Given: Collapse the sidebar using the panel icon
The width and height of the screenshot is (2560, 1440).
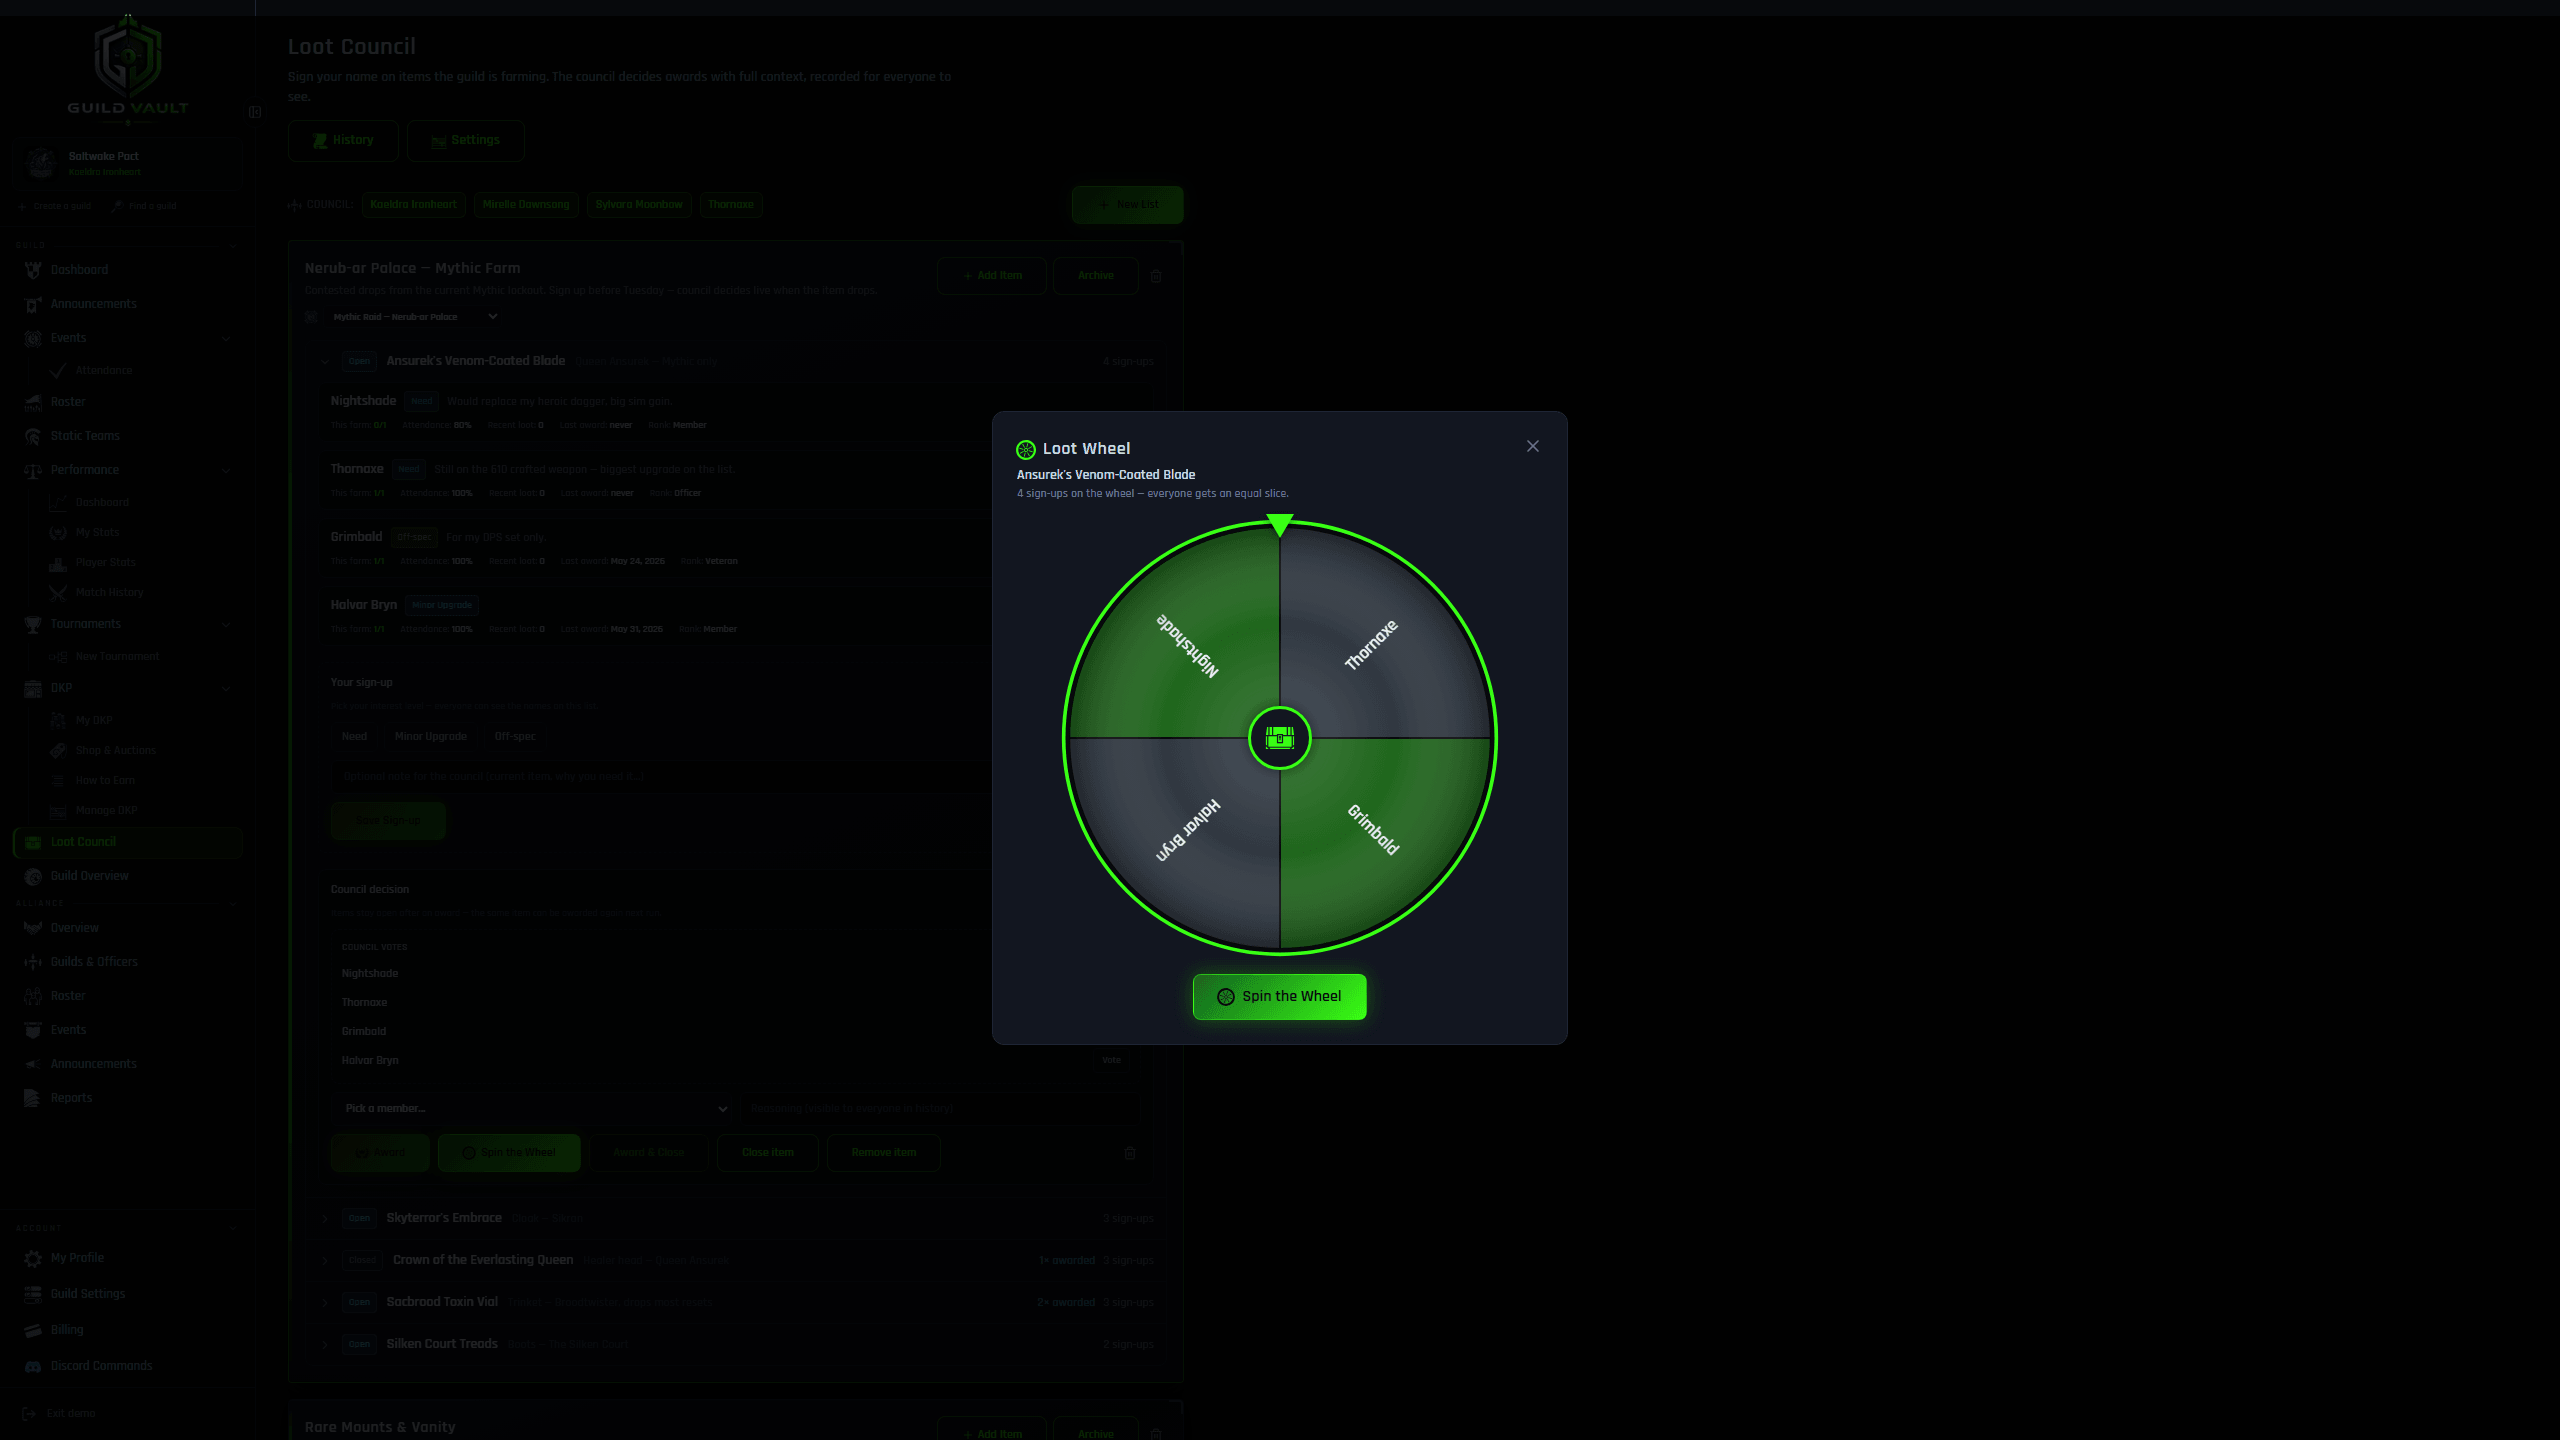Looking at the screenshot, I should (255, 112).
